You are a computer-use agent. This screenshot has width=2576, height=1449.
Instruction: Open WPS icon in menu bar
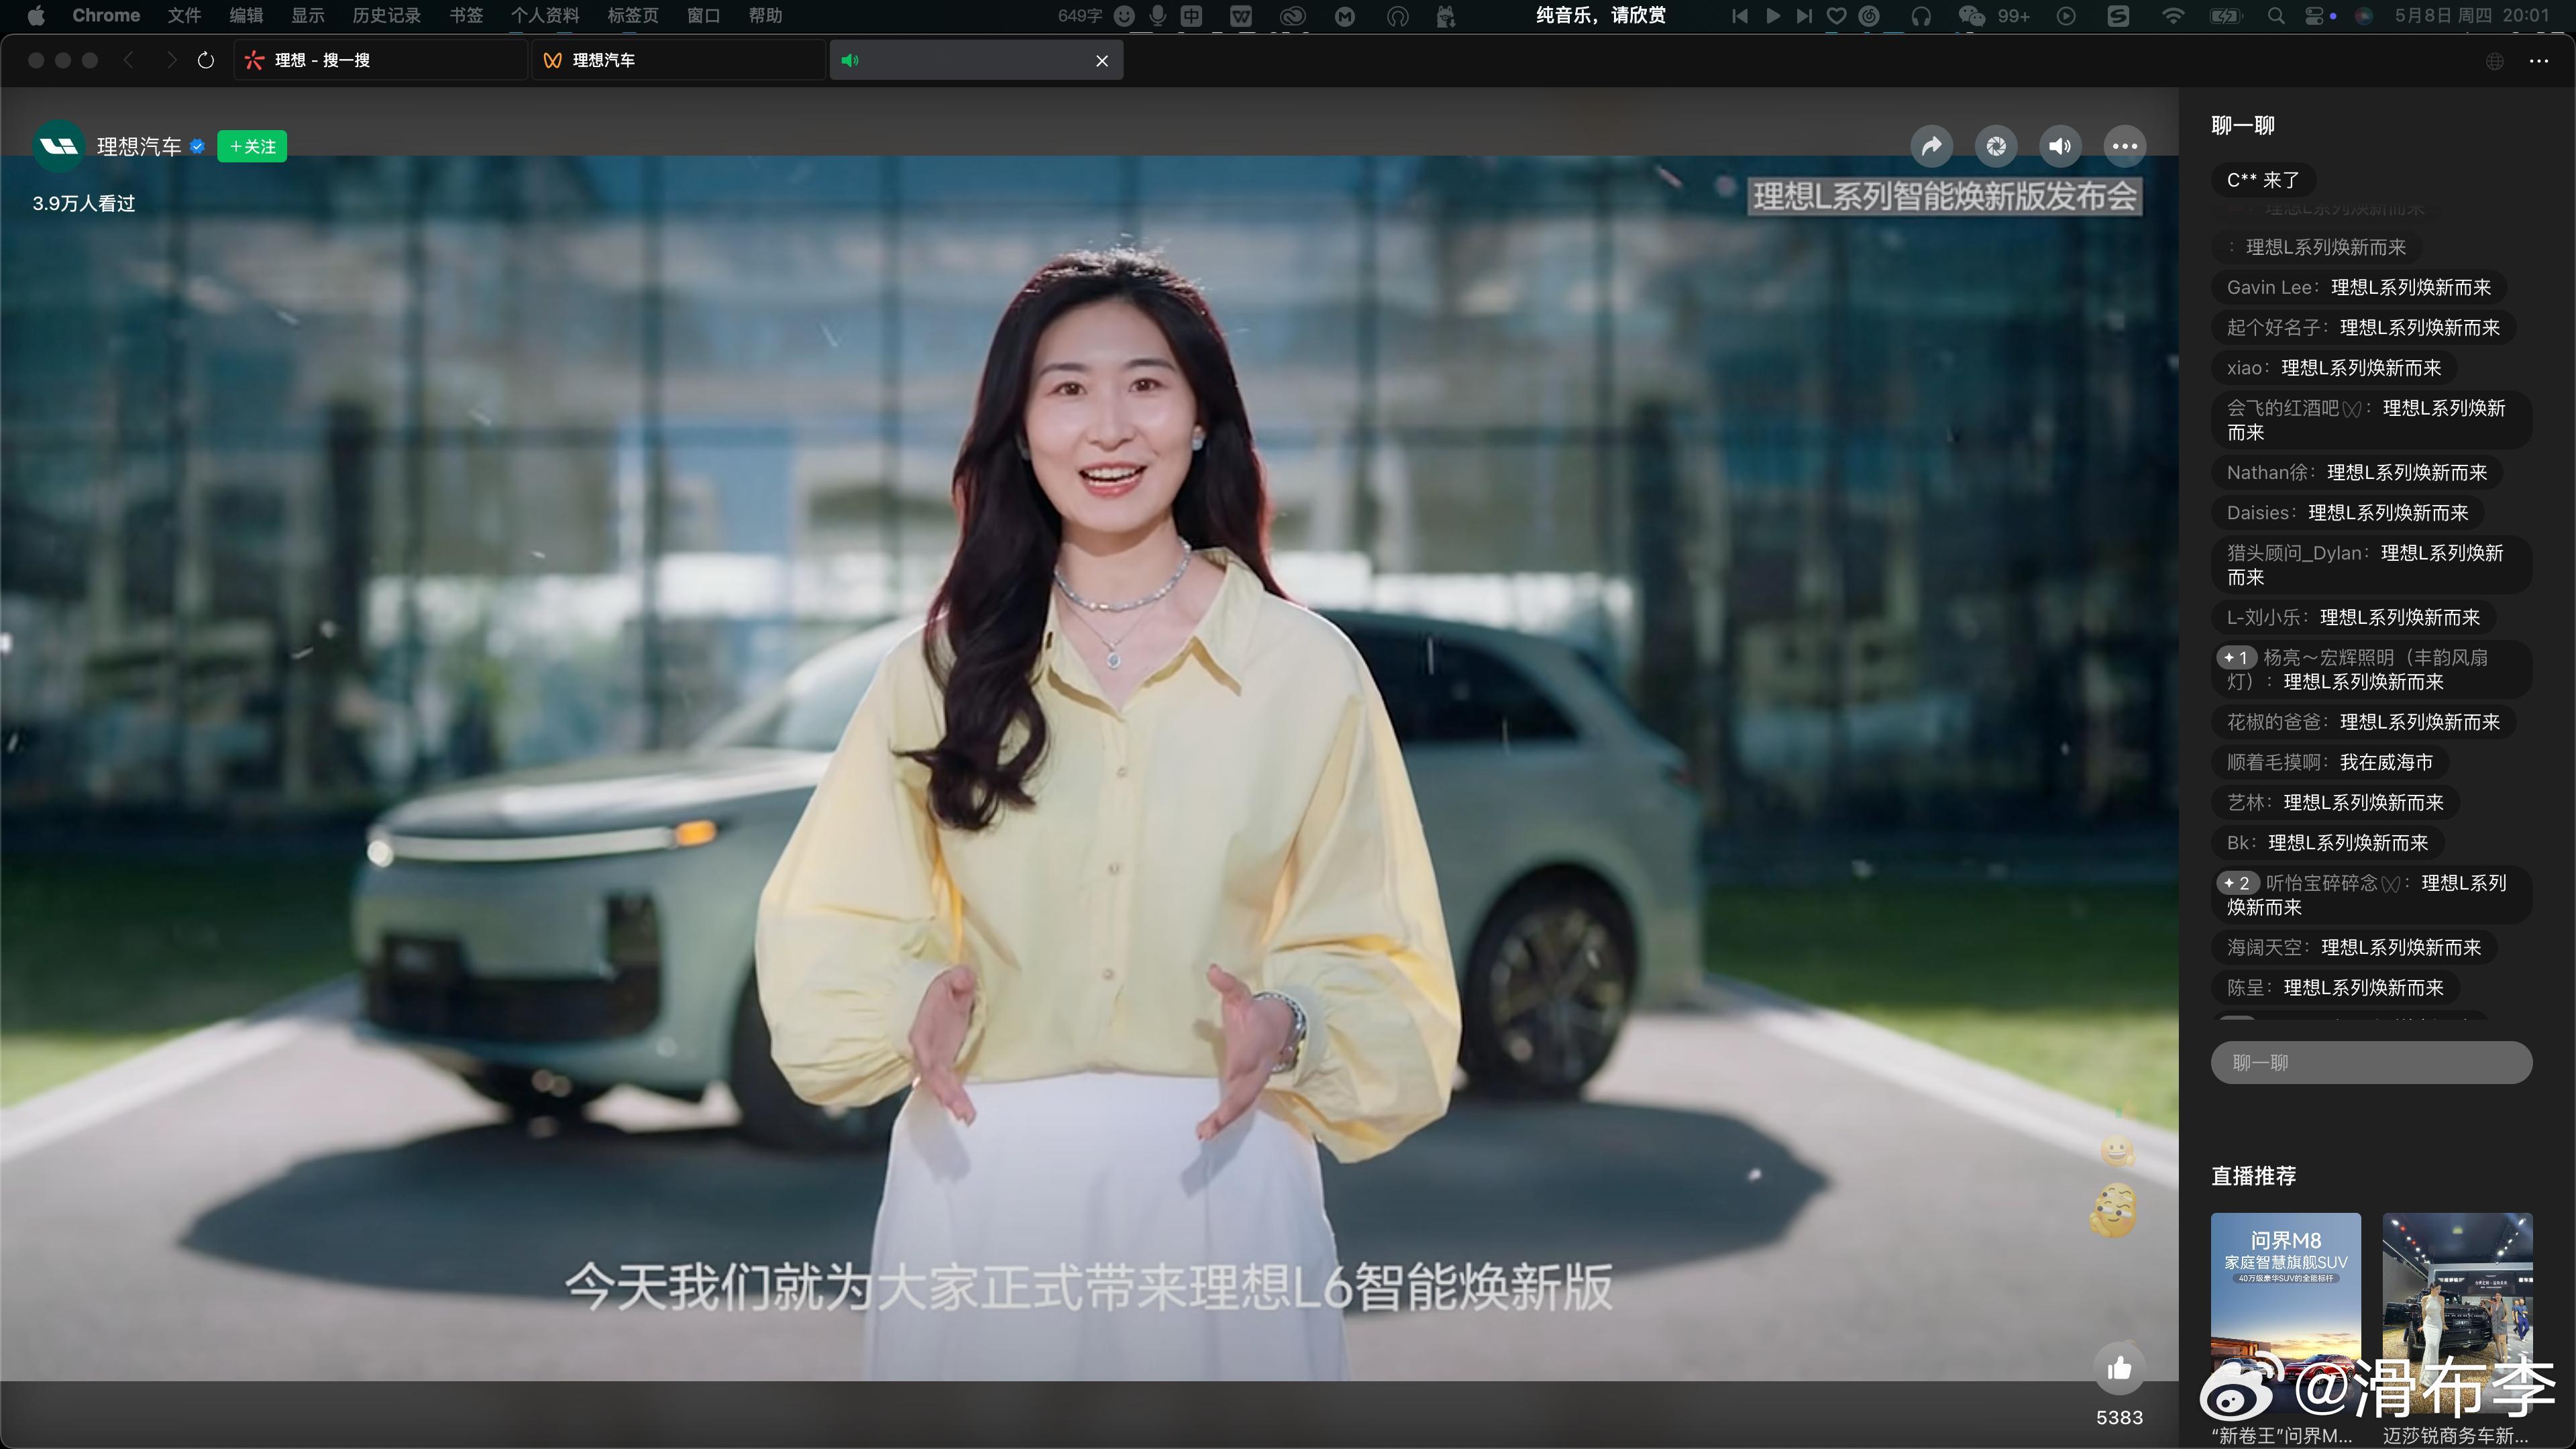point(1241,15)
